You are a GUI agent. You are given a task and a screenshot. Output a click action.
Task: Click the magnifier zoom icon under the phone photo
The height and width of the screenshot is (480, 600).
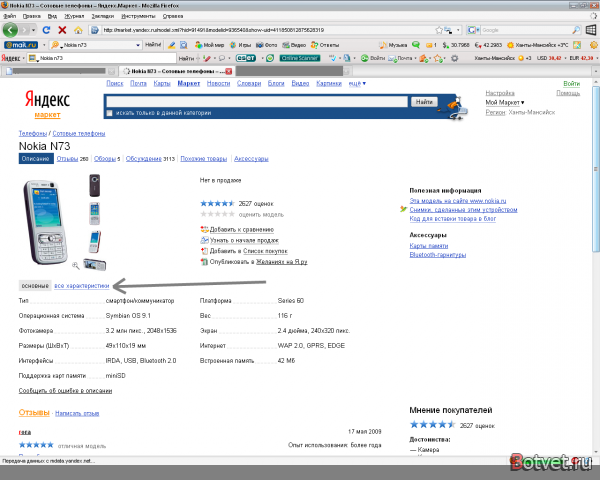point(75,265)
